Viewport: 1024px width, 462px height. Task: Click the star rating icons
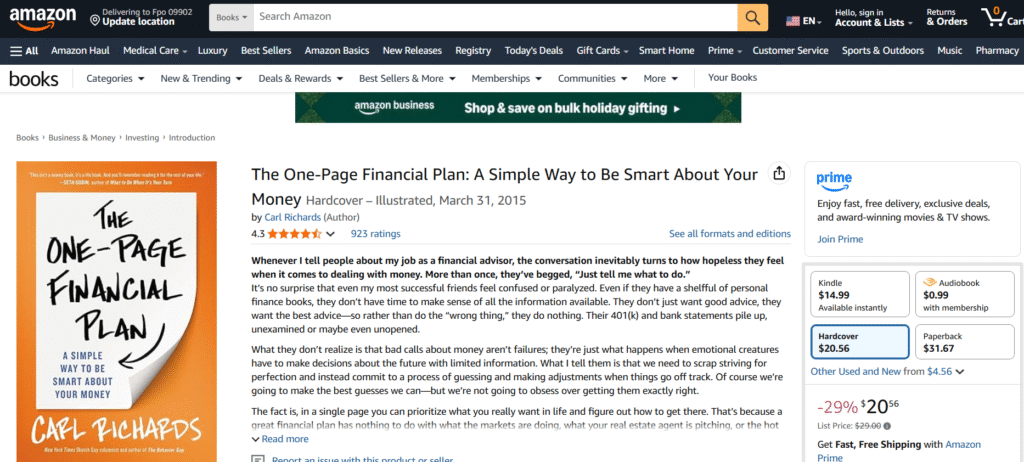[294, 234]
